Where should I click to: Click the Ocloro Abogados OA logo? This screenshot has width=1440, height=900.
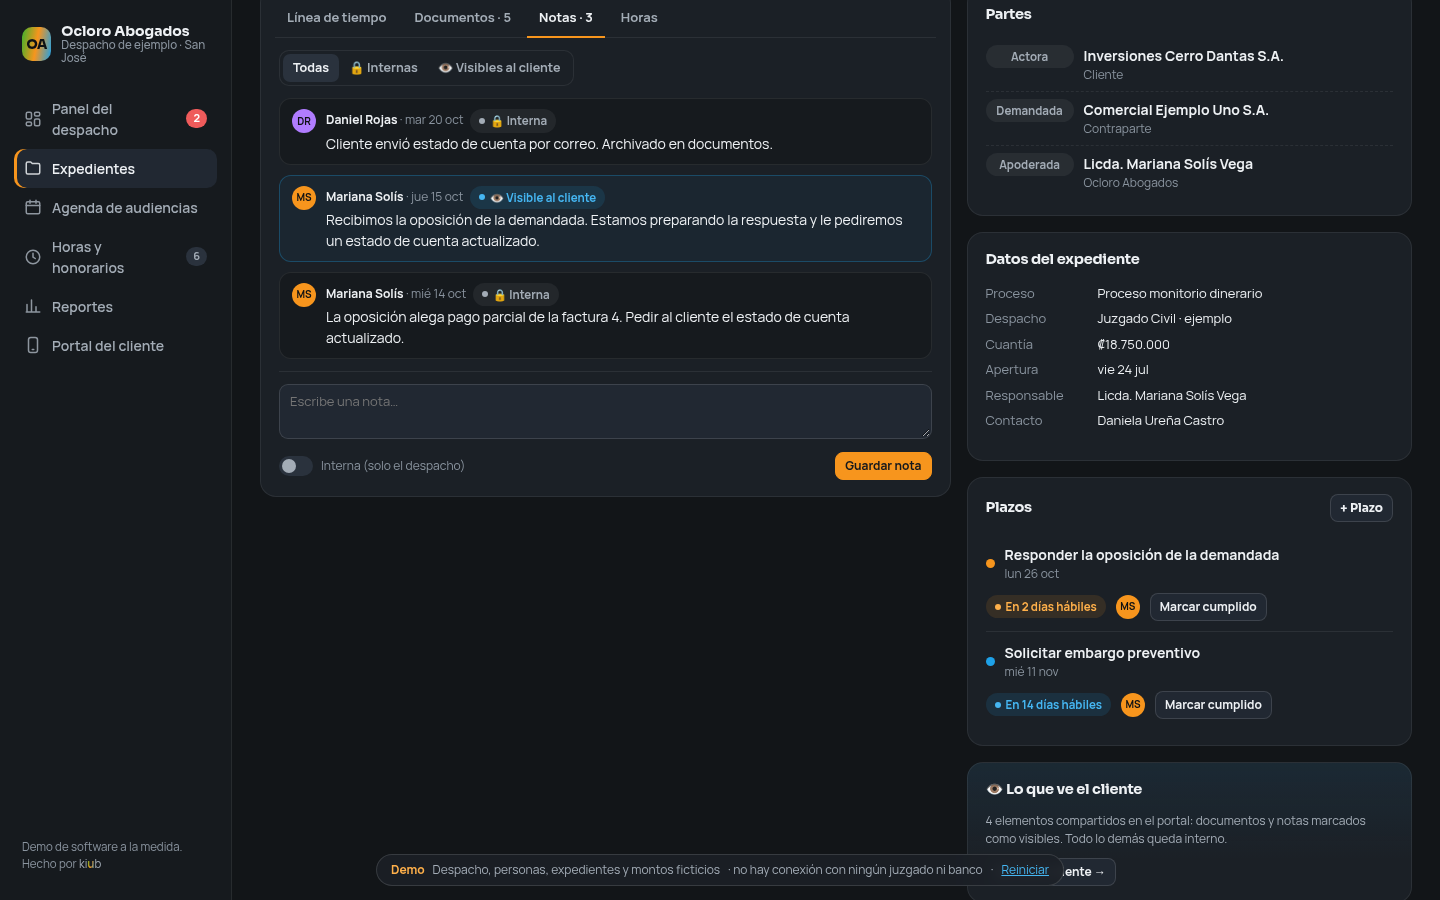[x=37, y=44]
